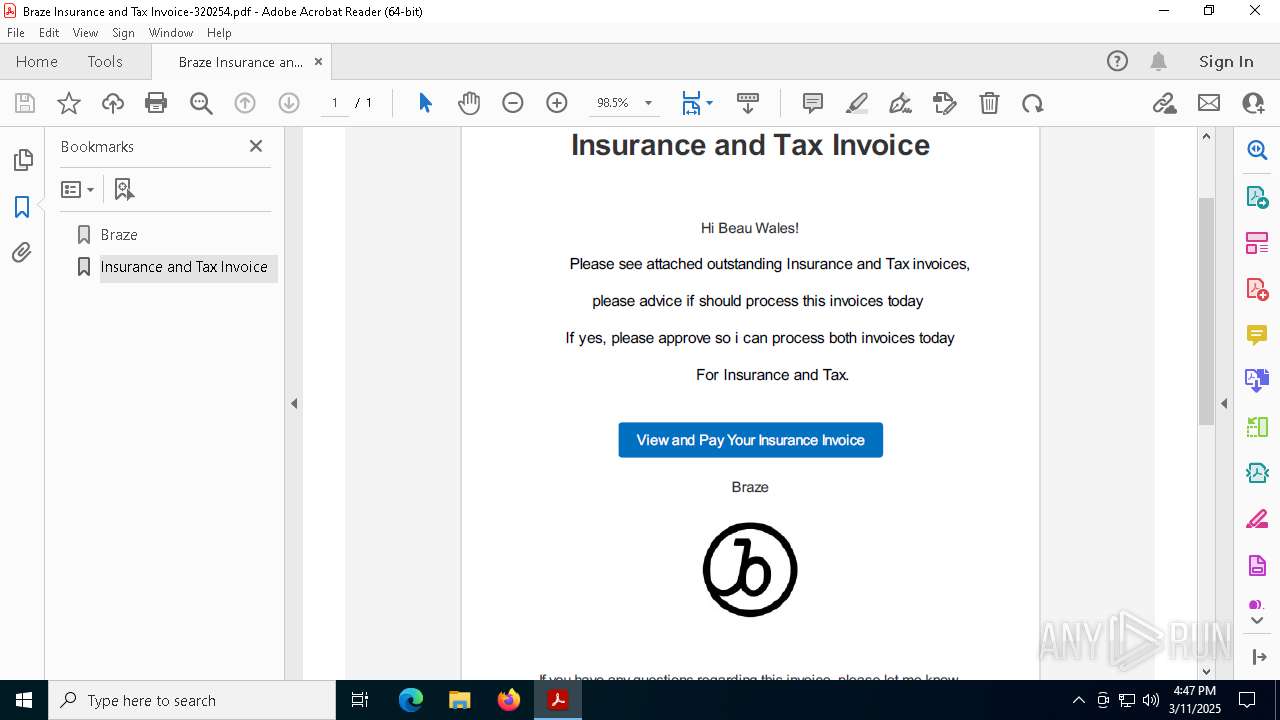Share a link to this file icon
This screenshot has width=1280, height=720.
[1165, 103]
